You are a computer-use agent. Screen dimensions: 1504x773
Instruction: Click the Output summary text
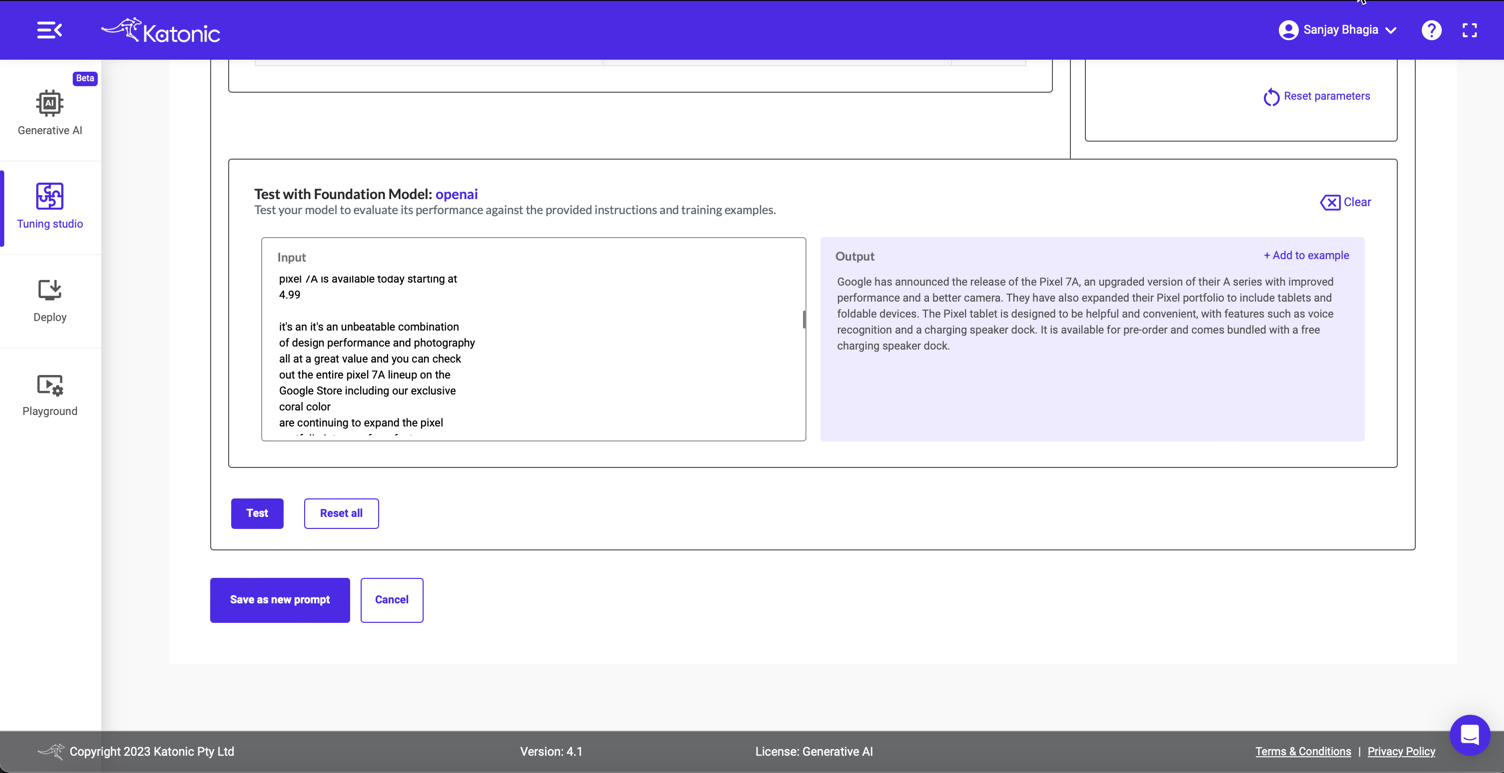point(1086,314)
